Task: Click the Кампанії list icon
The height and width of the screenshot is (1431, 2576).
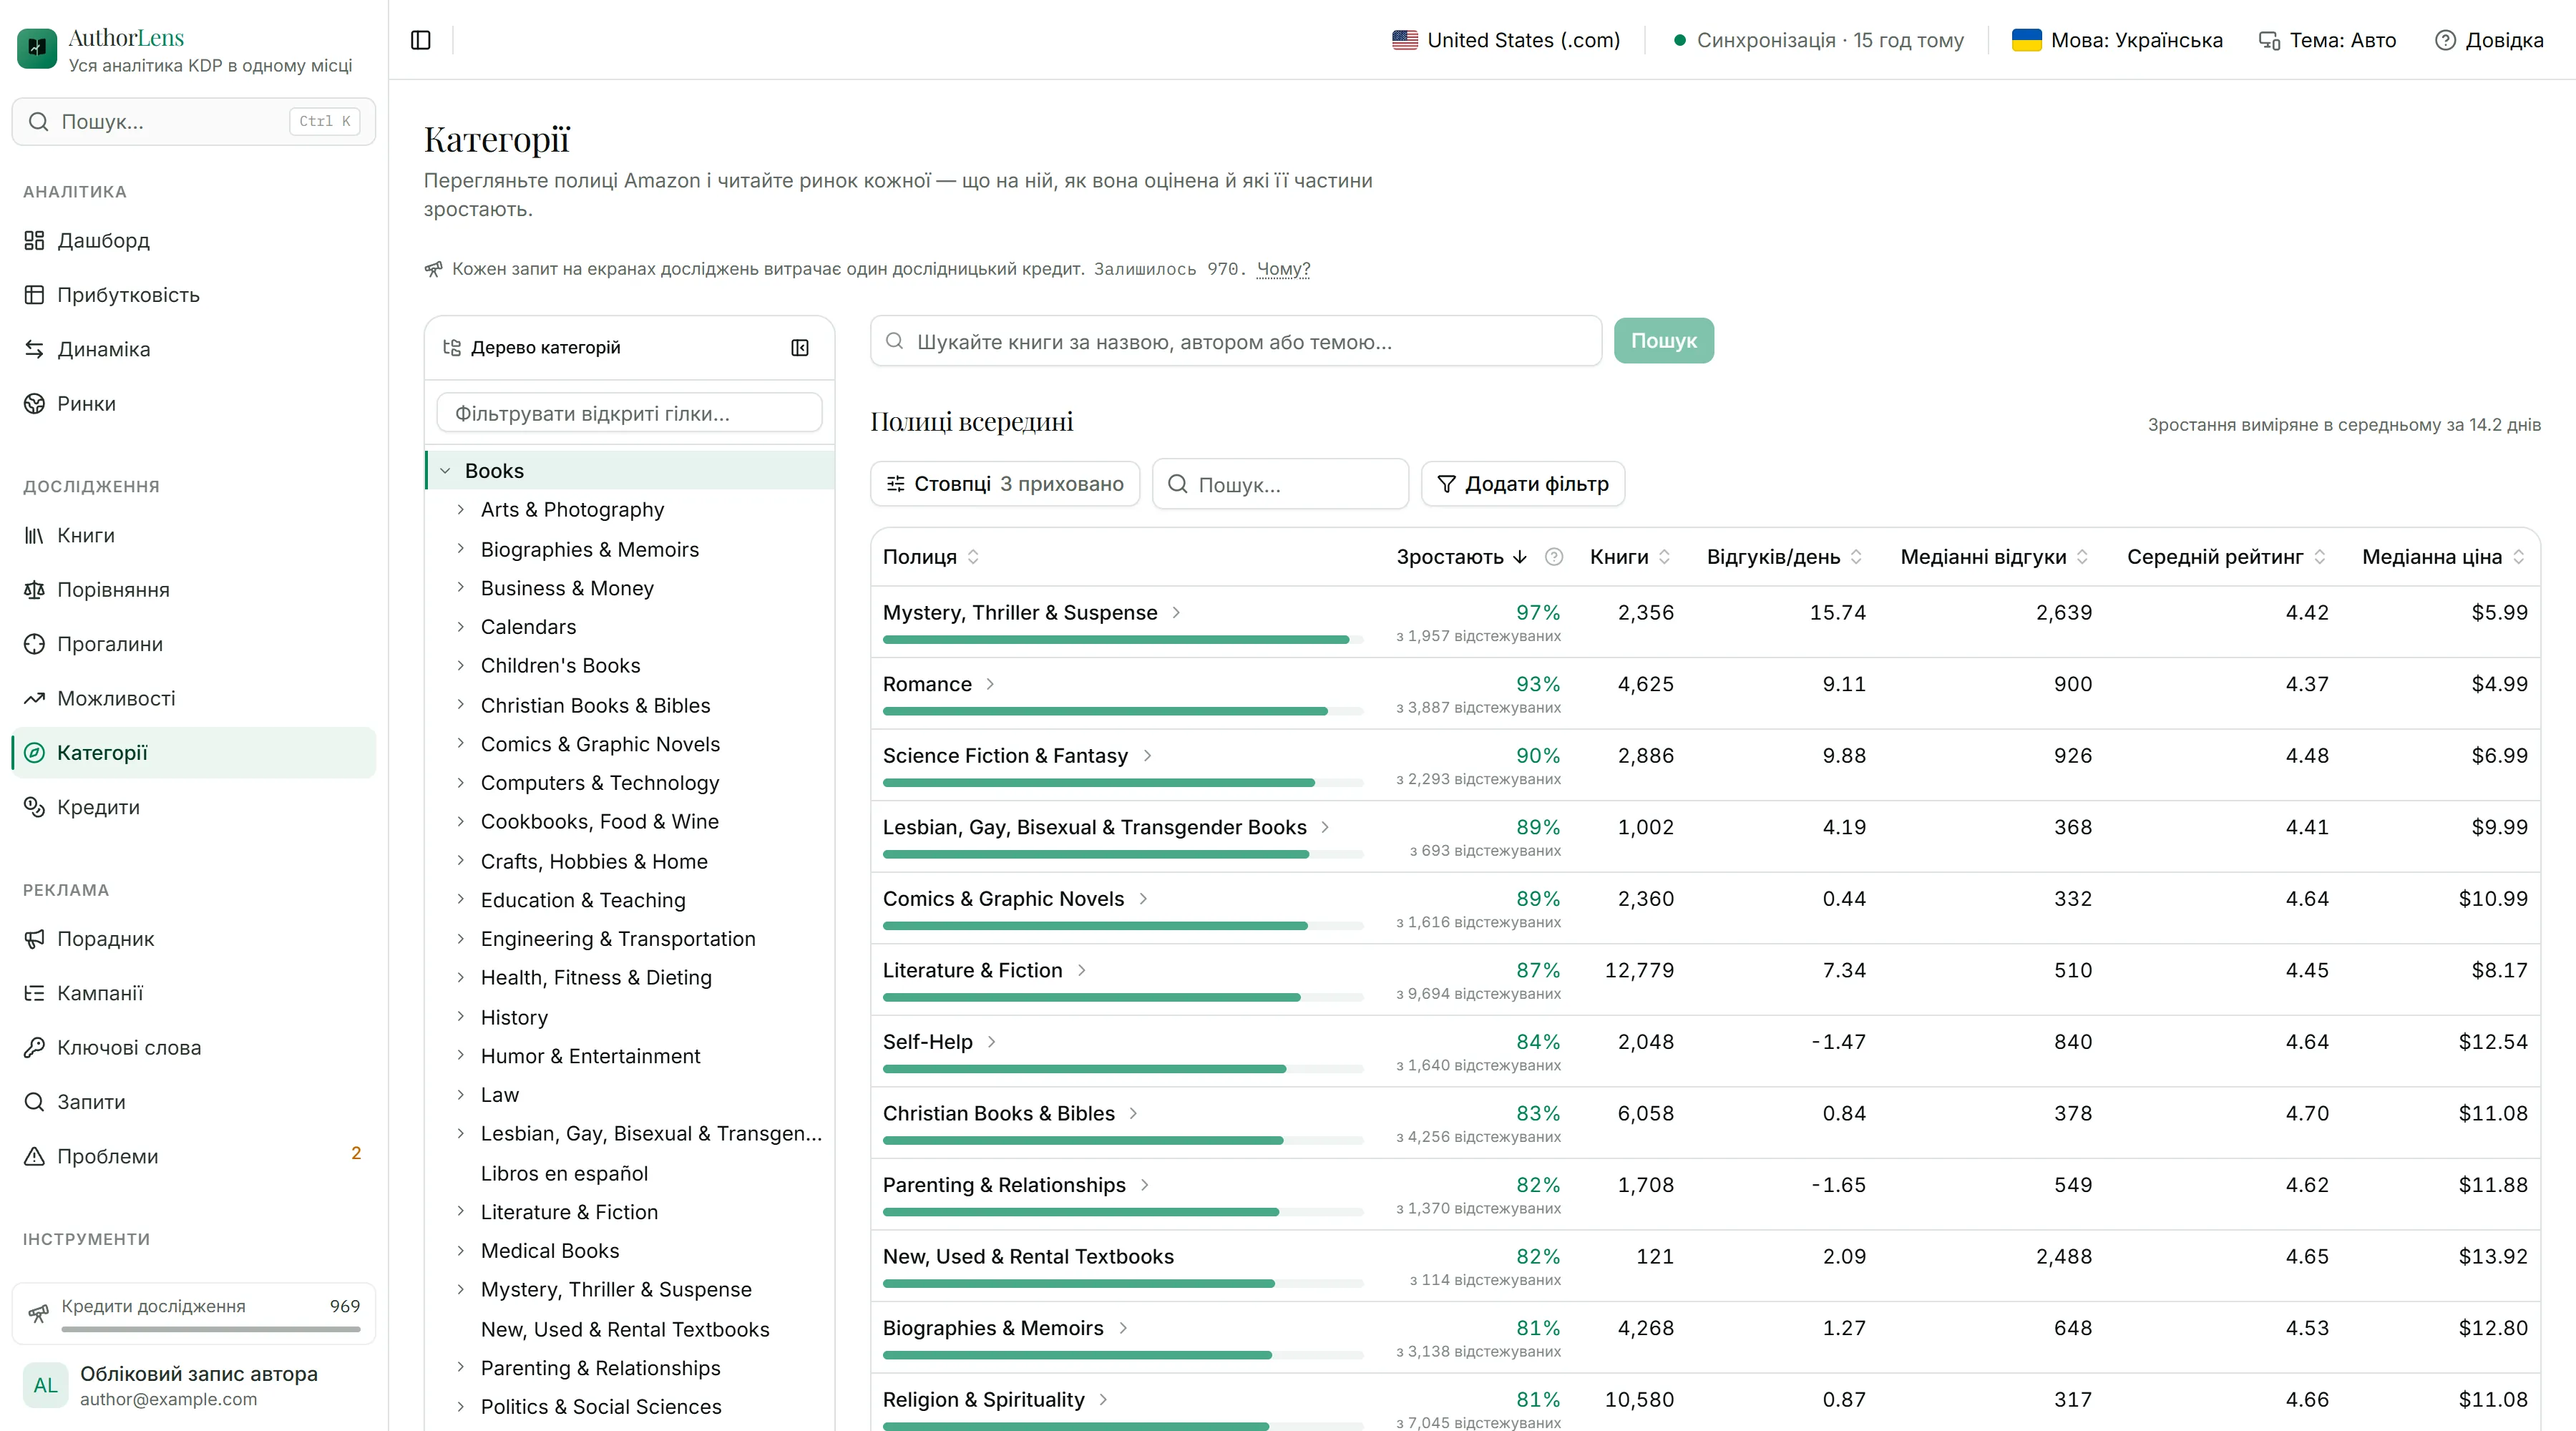Action: coord(34,993)
